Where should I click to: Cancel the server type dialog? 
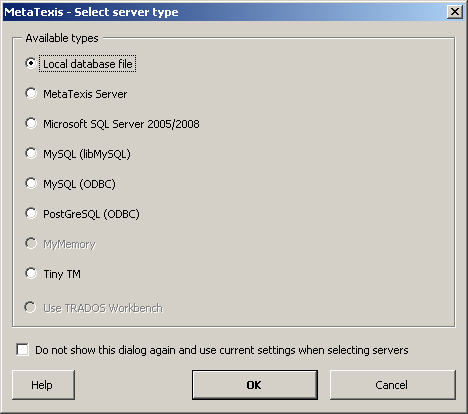point(393,385)
